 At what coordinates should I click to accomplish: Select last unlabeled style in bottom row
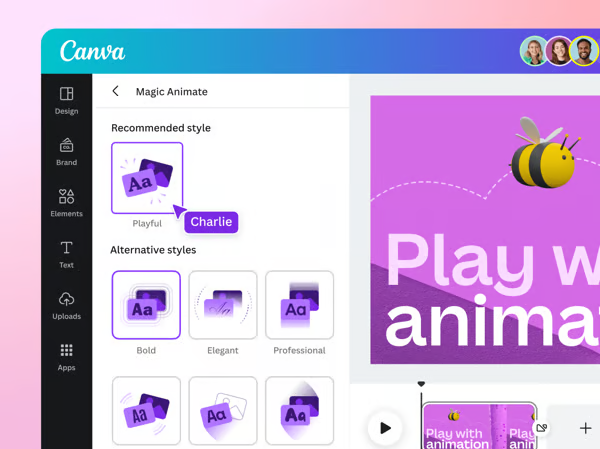(299, 411)
